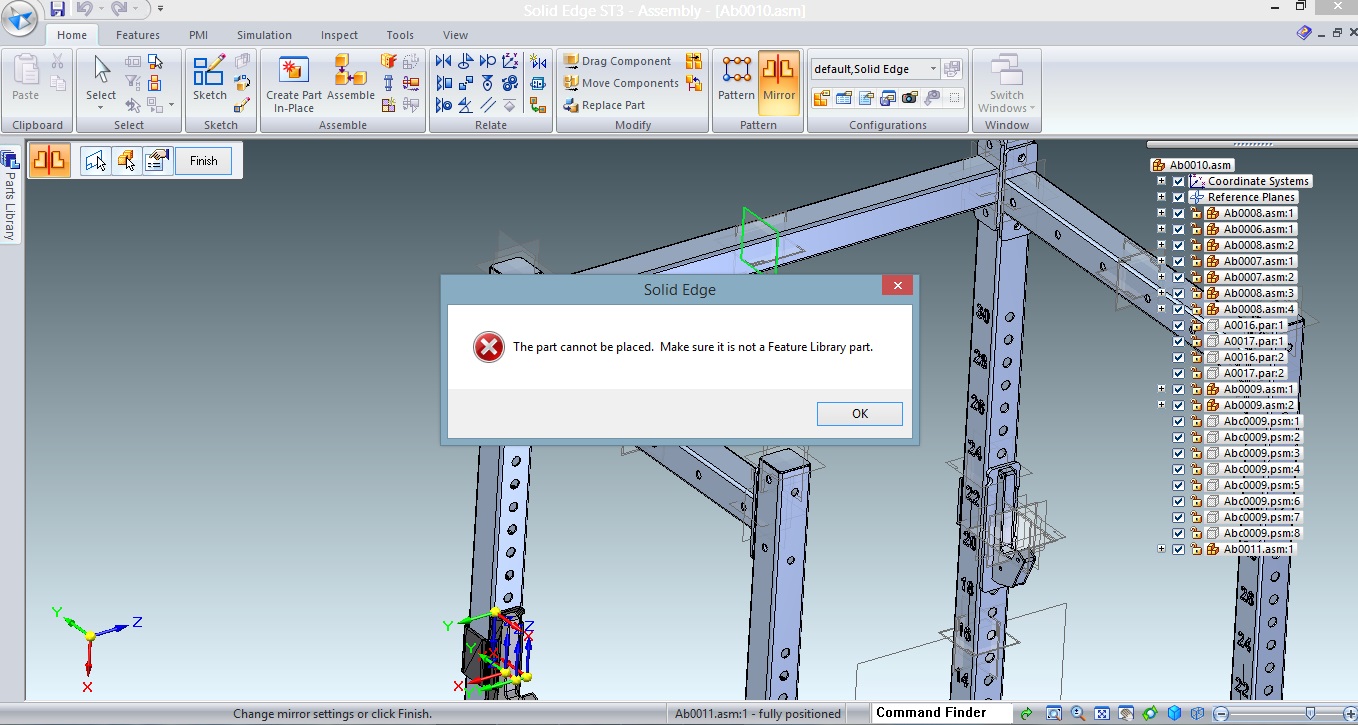The width and height of the screenshot is (1358, 725).
Task: Uncheck Reference Planes visibility checkbox
Action: click(1178, 197)
